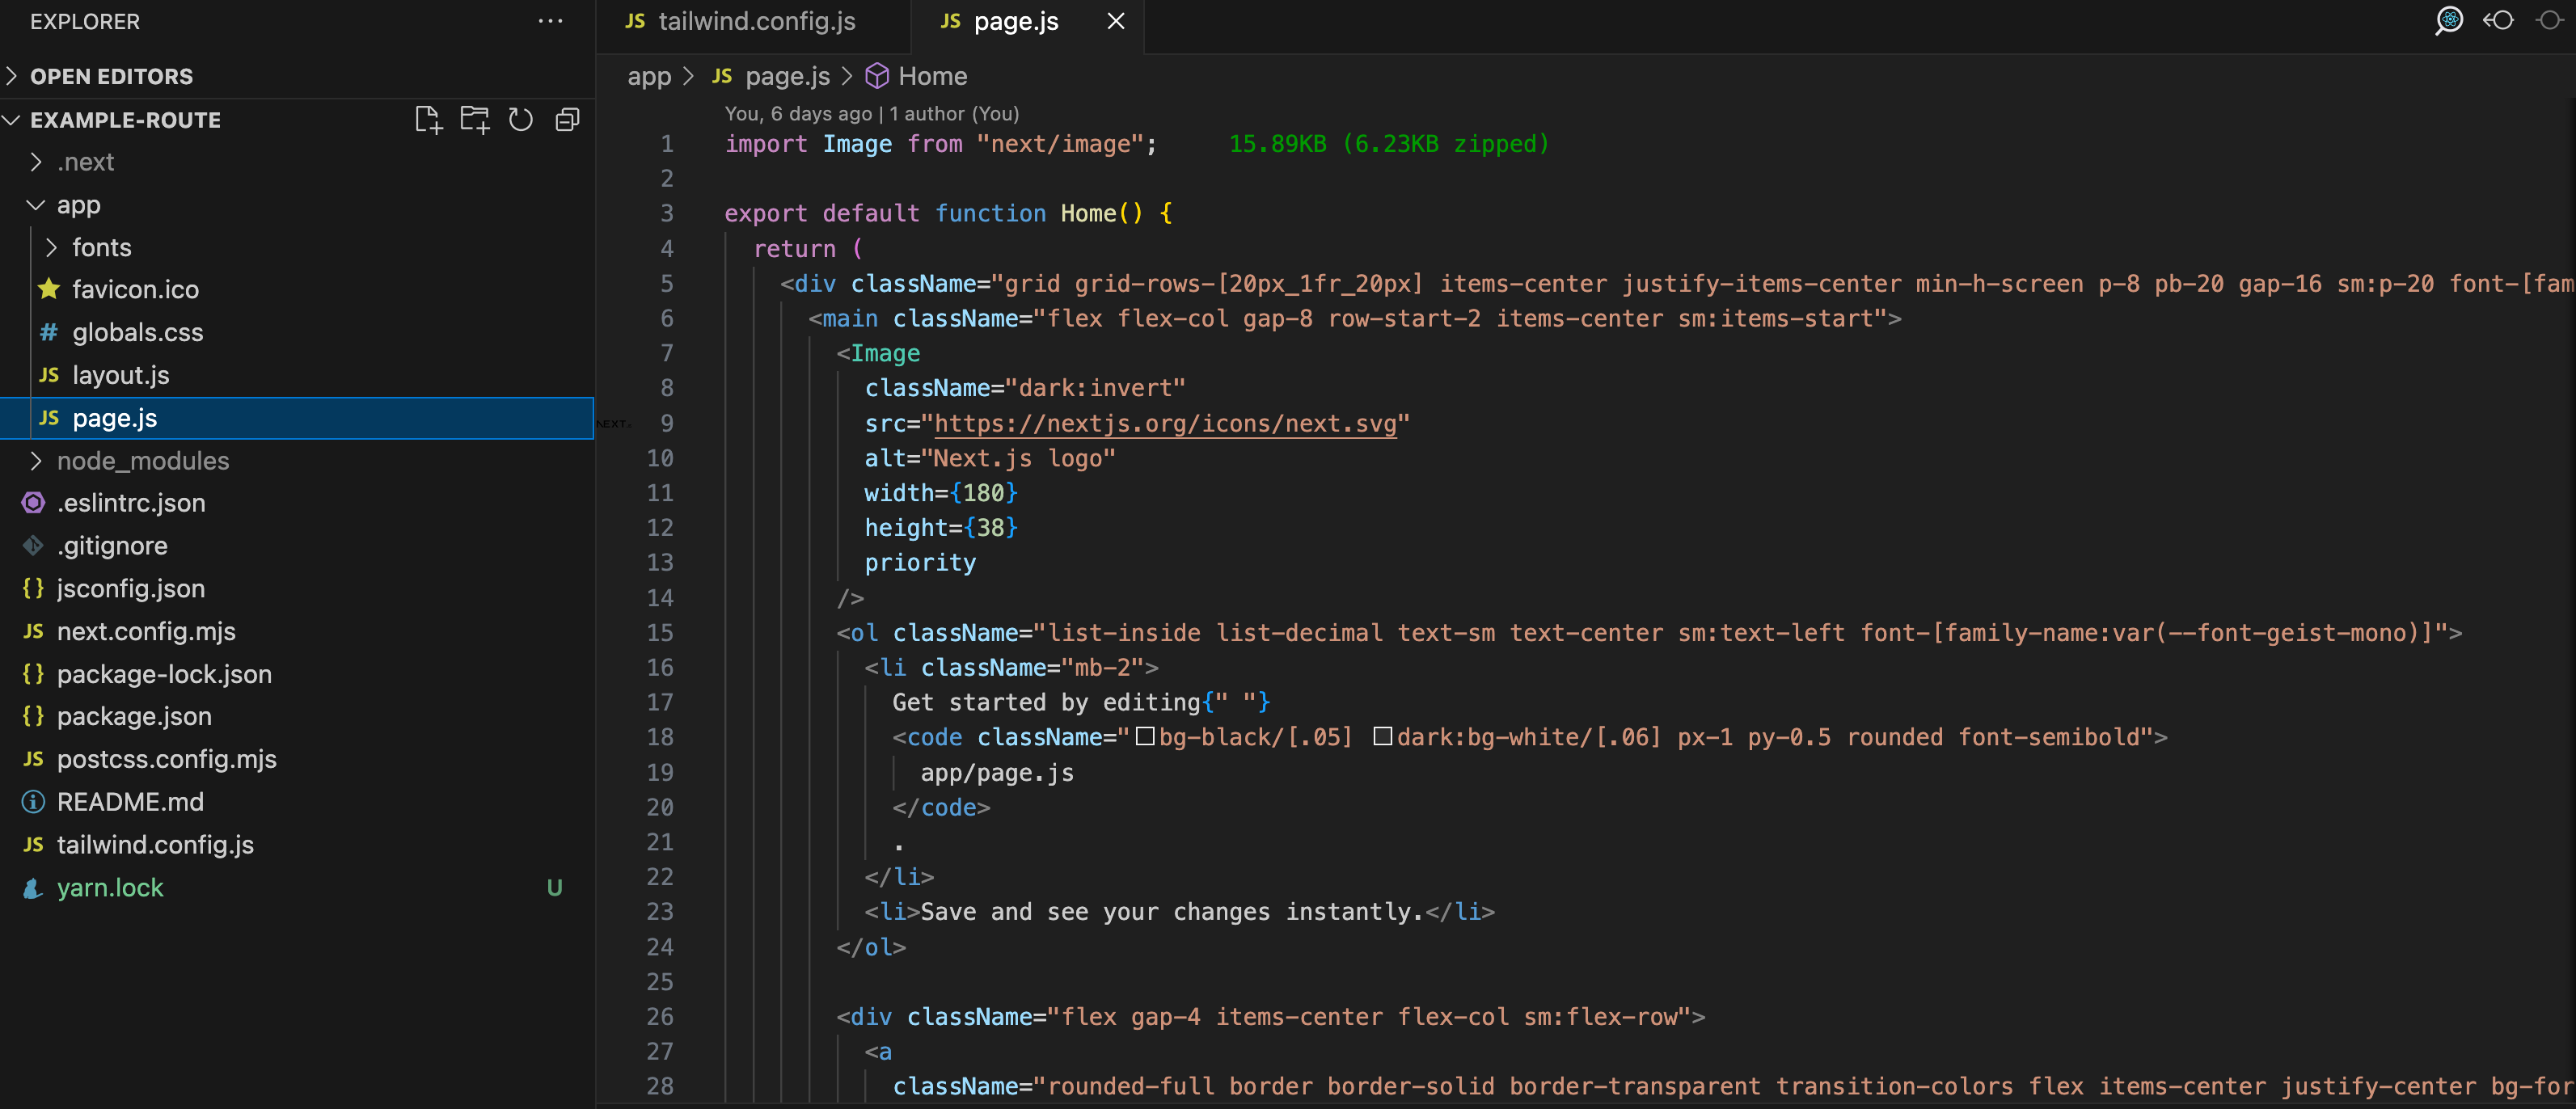Screen dimensions: 2576x1109
Task: Expand the .next folder
Action: click(x=85, y=162)
